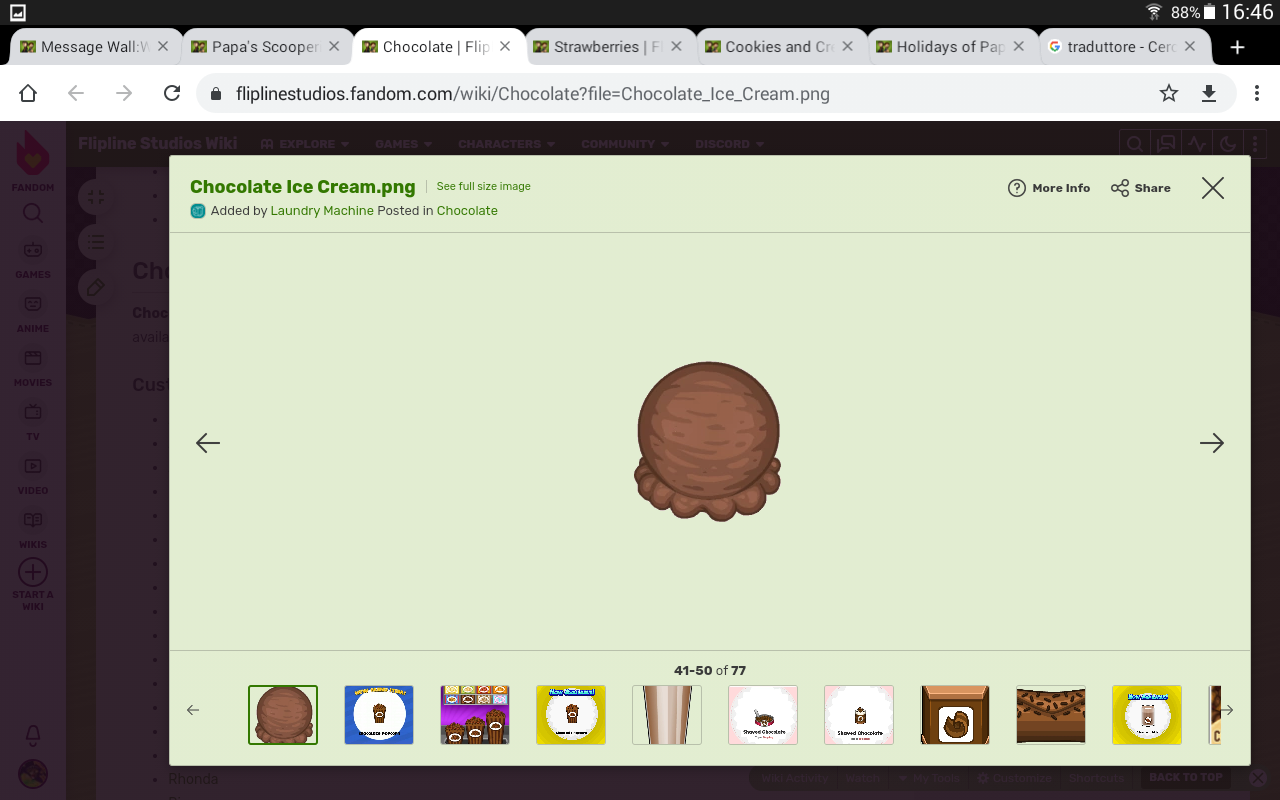The height and width of the screenshot is (800, 1280).
Task: Close the Strawberries browser tab
Action: pos(676,46)
